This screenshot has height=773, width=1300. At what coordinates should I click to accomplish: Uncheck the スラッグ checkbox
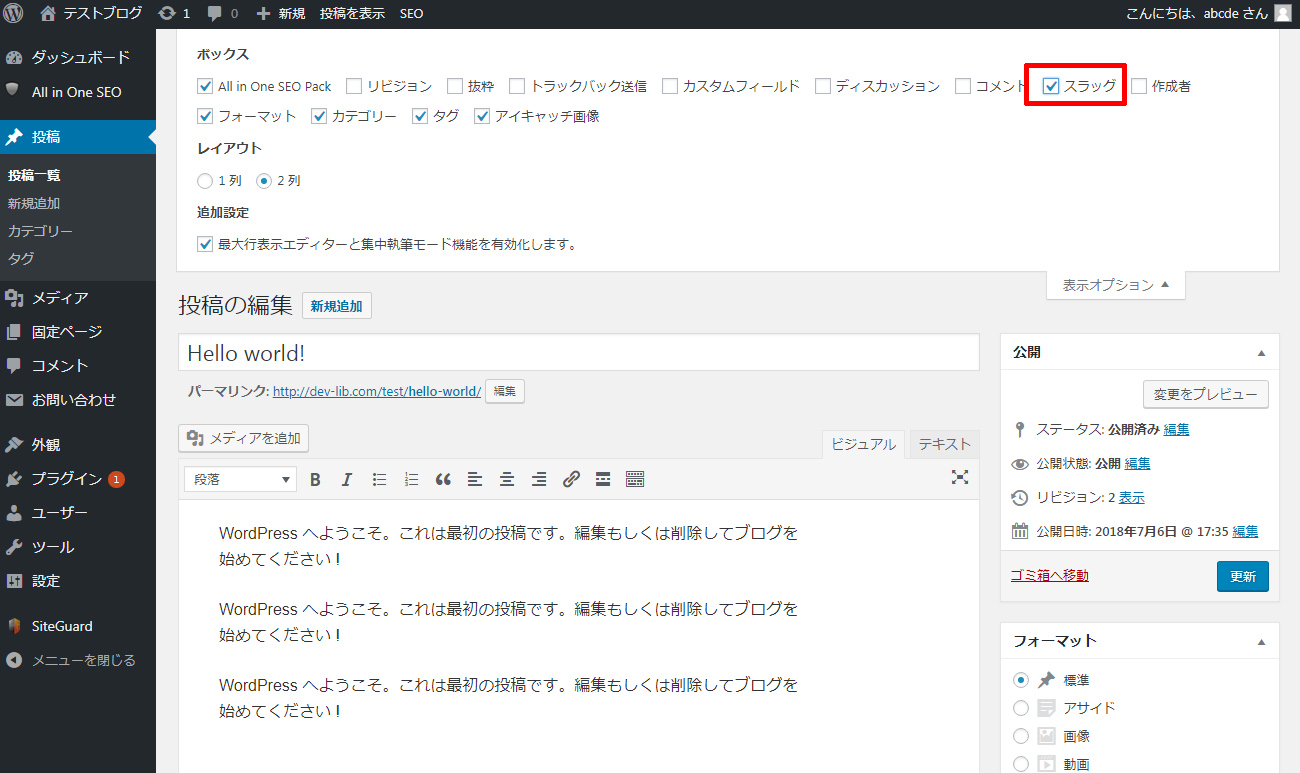(x=1051, y=86)
